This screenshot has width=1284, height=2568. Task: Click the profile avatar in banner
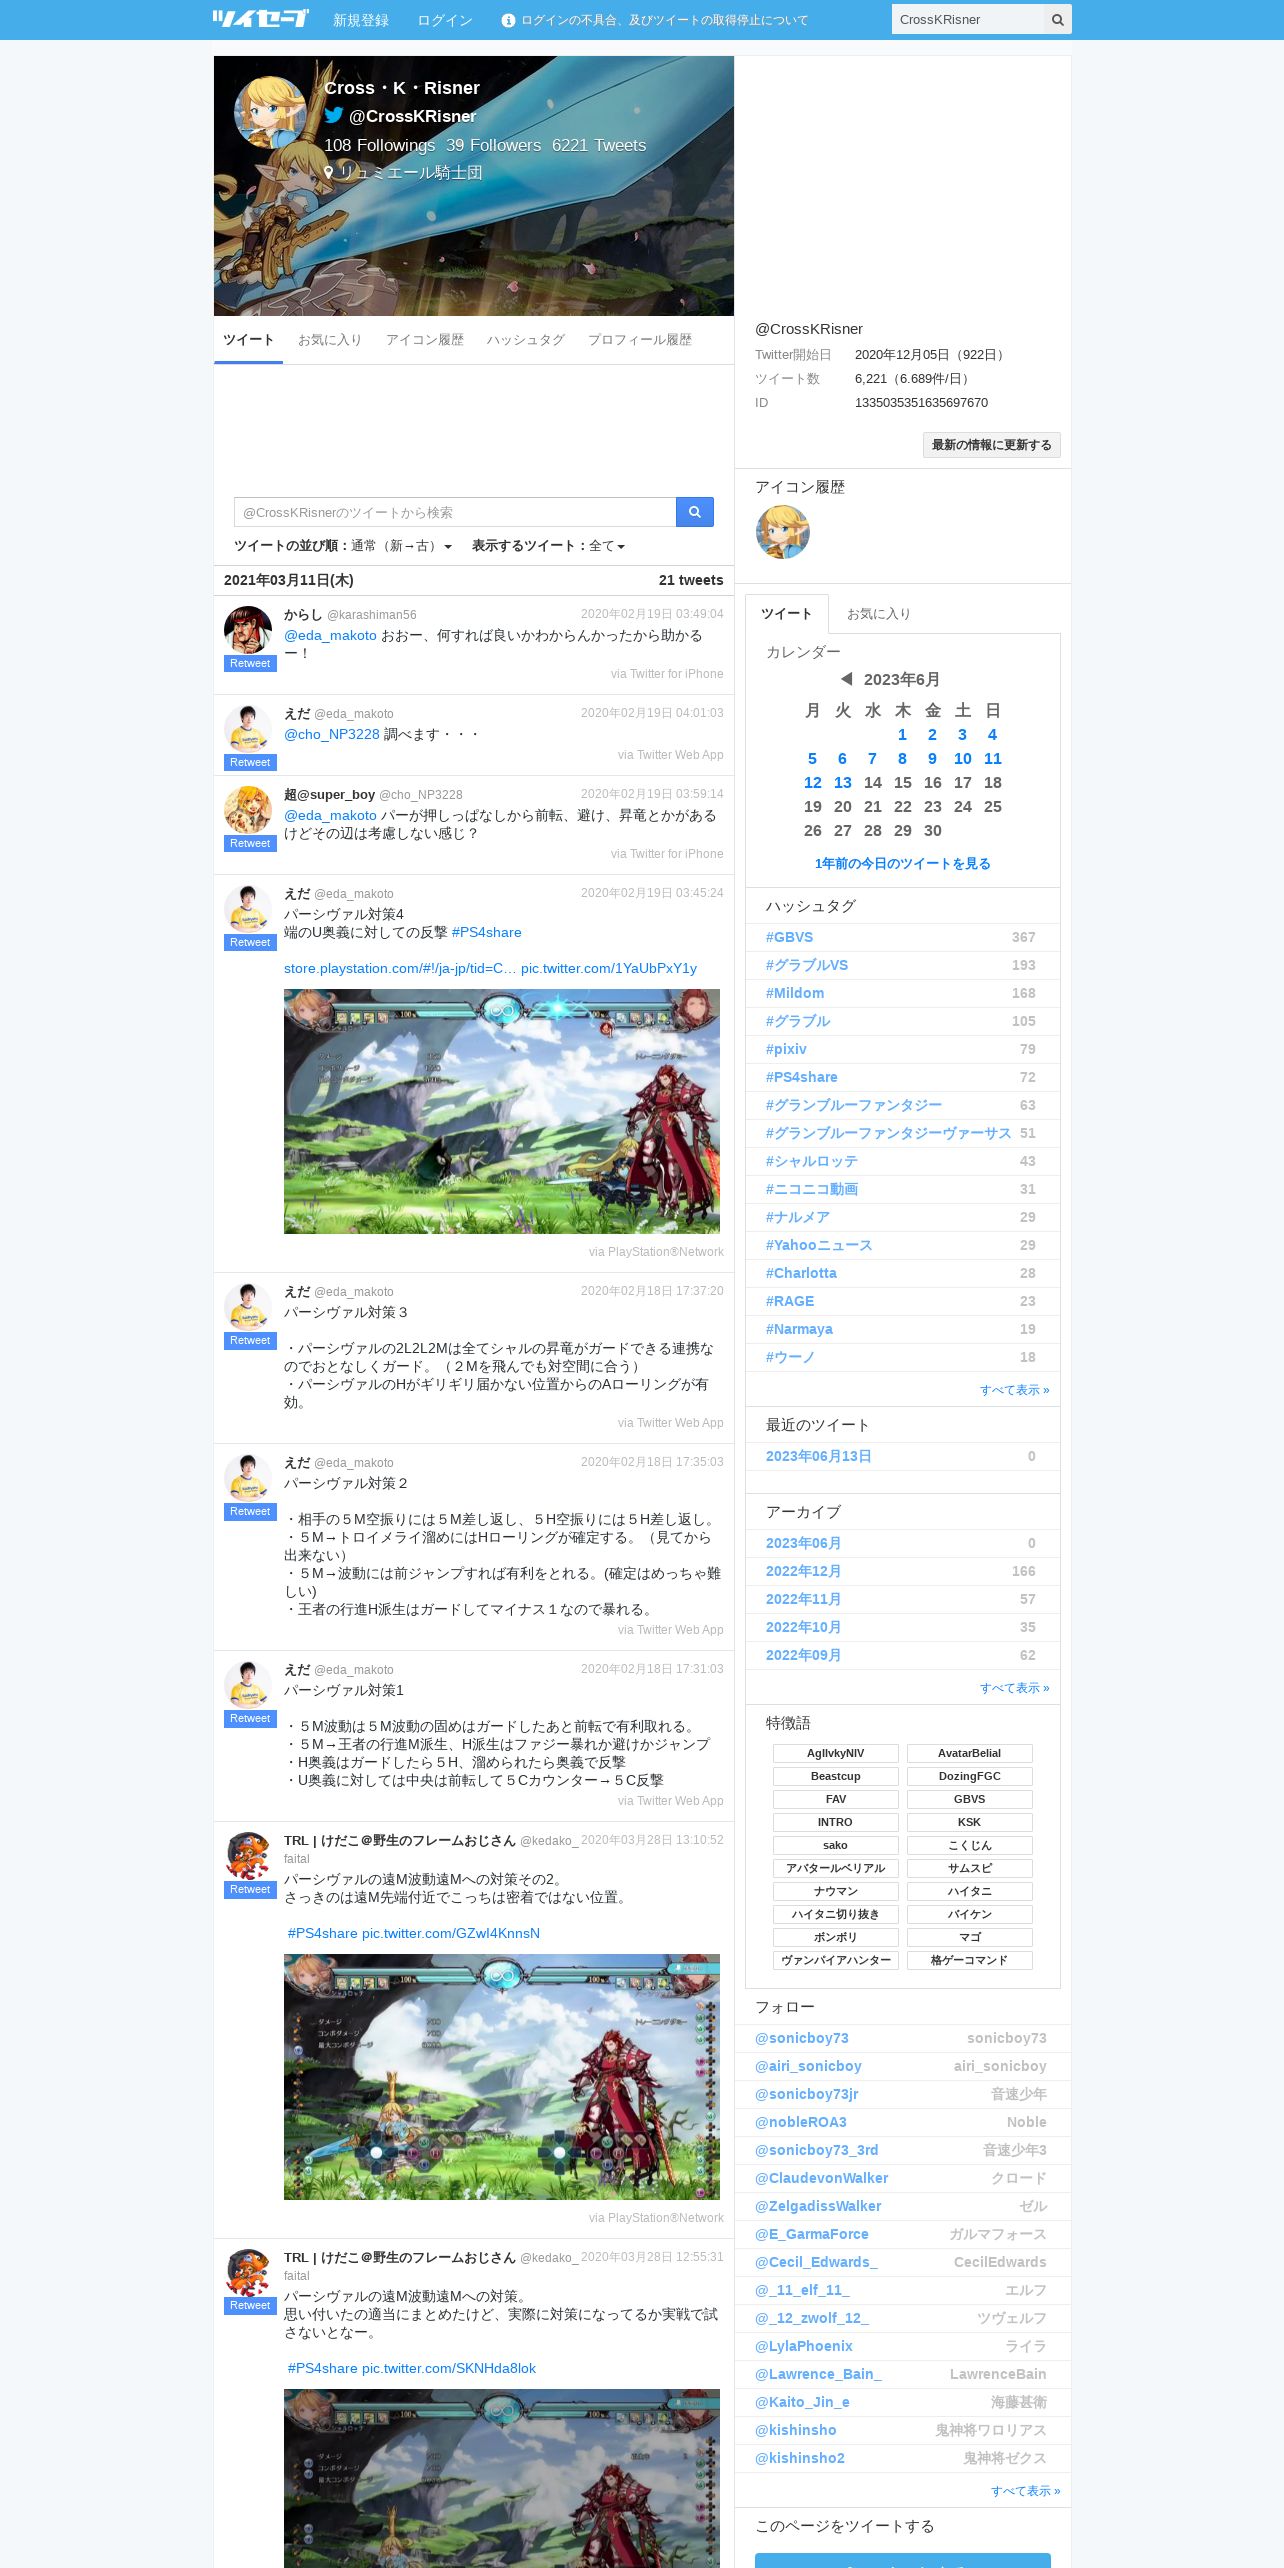269,113
